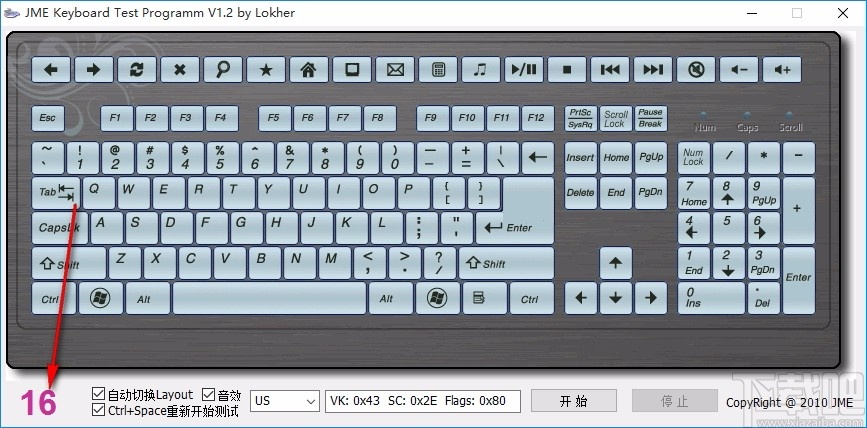Image resolution: width=867 pixels, height=428 pixels.
Task: Click the Space bar key
Action: [269, 299]
